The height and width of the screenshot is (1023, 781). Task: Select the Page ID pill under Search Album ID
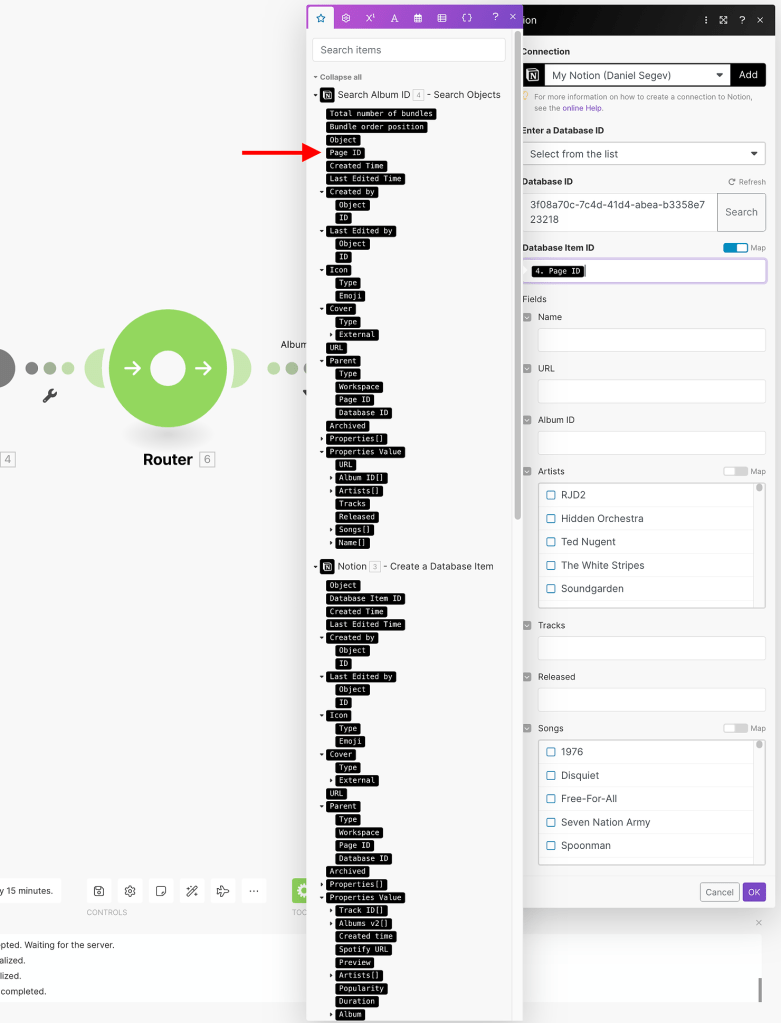(345, 153)
